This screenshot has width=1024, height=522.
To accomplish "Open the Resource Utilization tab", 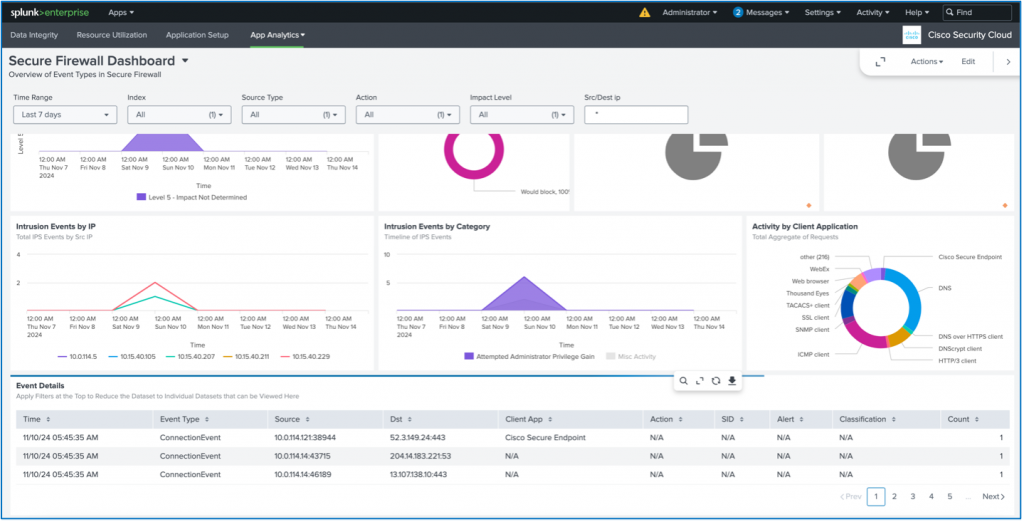I will (111, 35).
